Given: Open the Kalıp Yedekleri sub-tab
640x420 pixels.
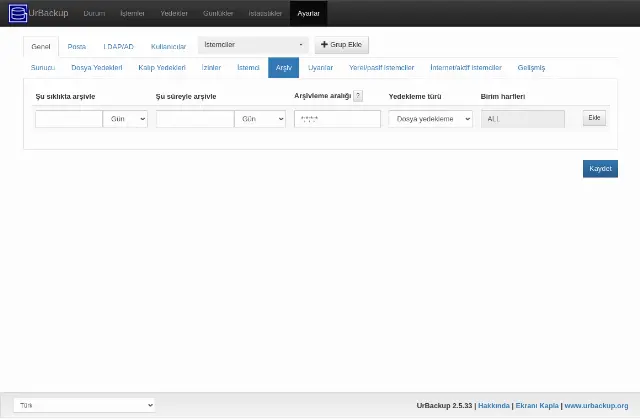Looking at the screenshot, I should (162, 68).
